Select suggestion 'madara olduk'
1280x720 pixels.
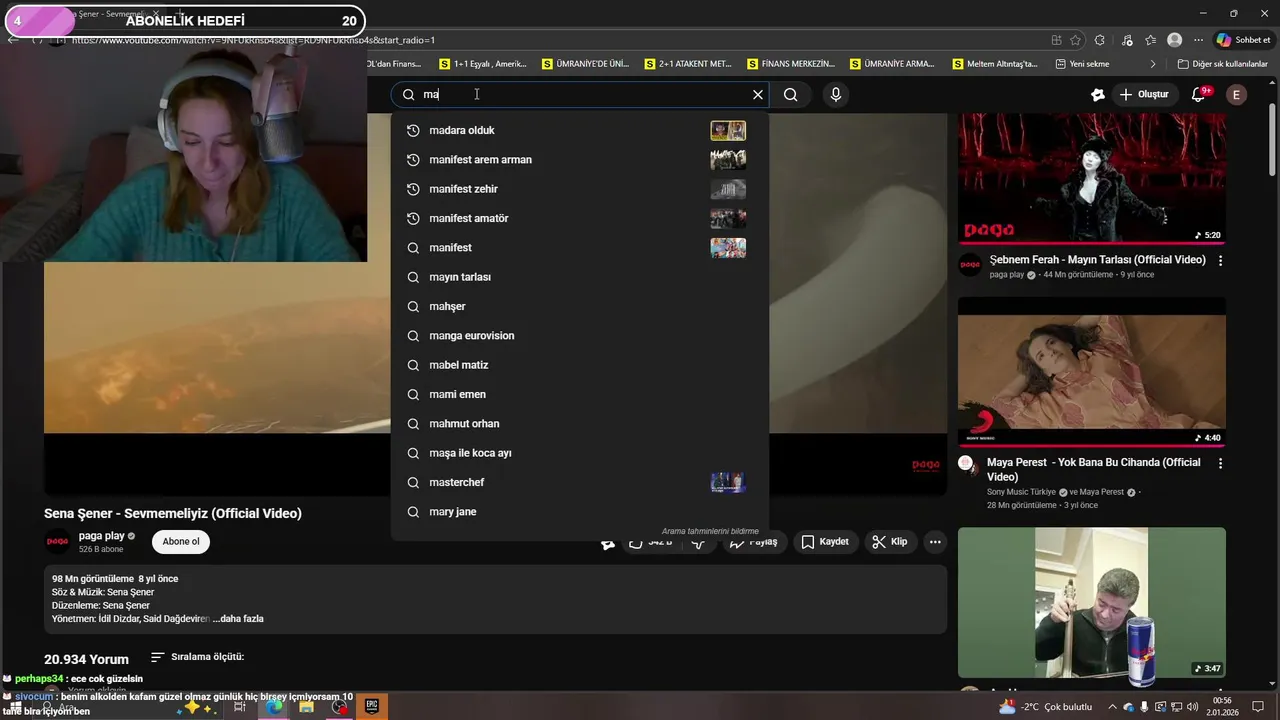580,131
